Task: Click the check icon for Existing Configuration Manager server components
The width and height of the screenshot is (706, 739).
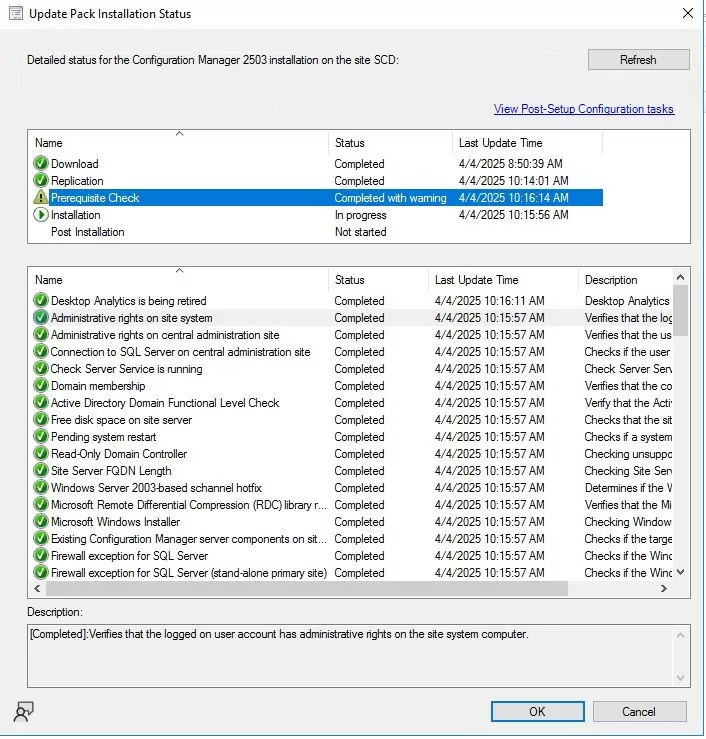Action: tap(41, 538)
